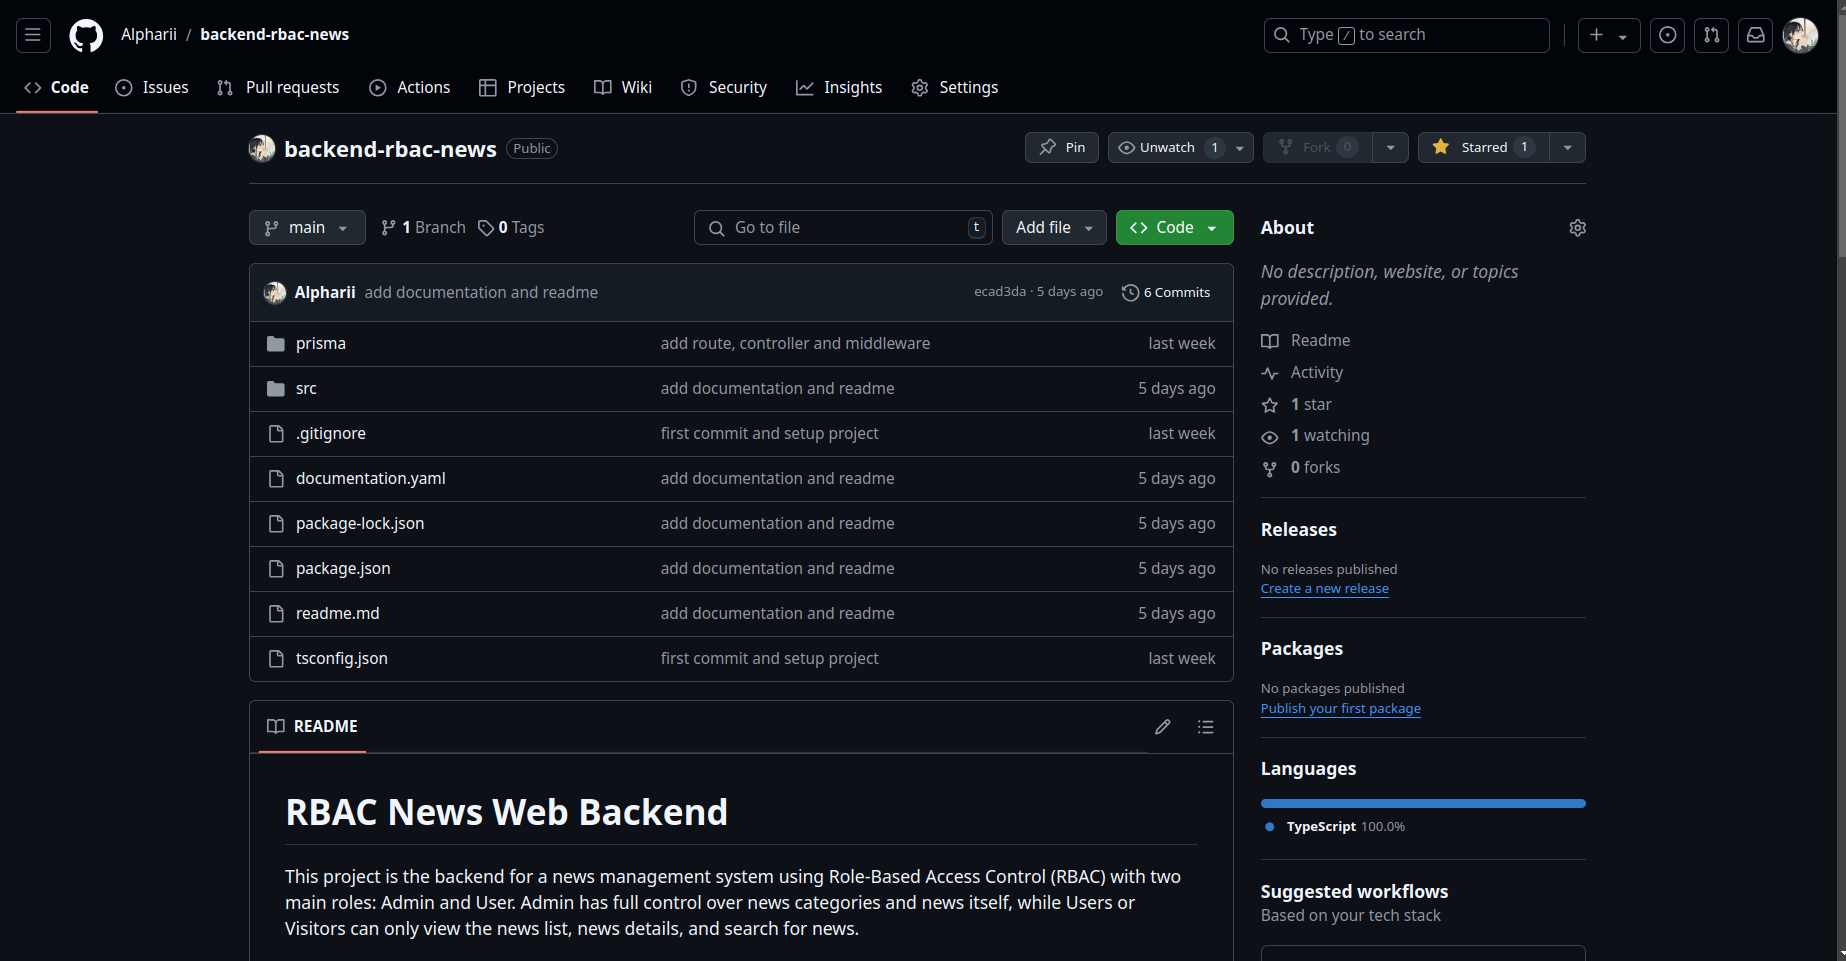Open the src folder
The width and height of the screenshot is (1846, 961).
pyautogui.click(x=306, y=389)
